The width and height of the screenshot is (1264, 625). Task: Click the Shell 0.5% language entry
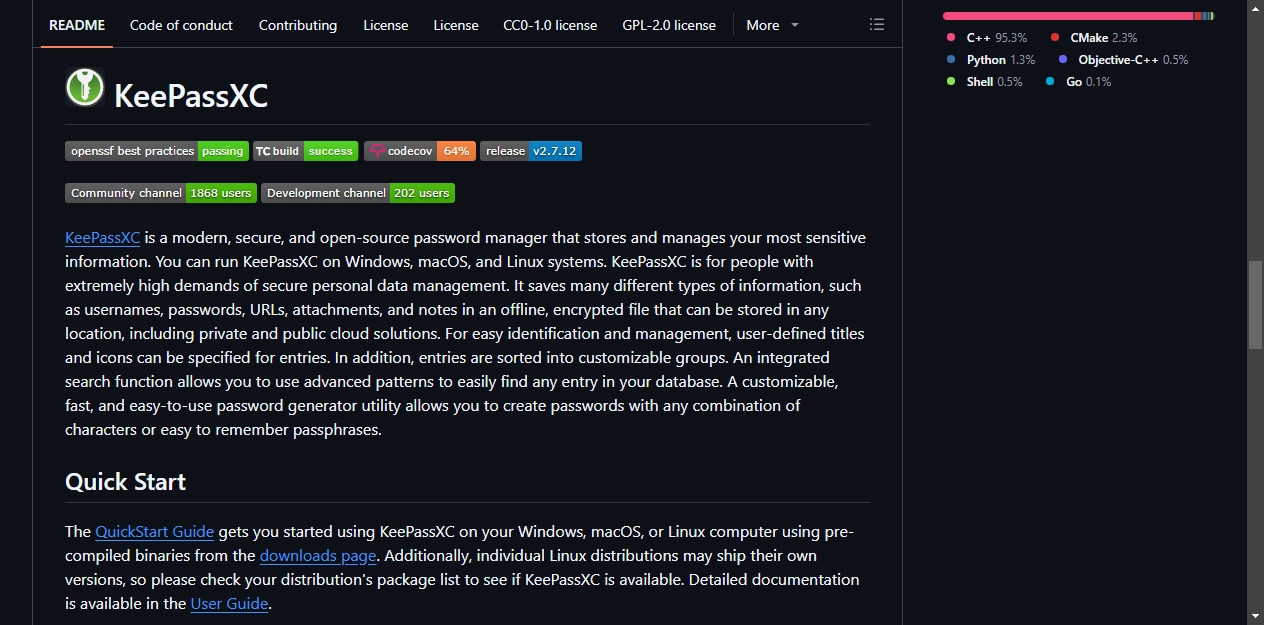(985, 82)
